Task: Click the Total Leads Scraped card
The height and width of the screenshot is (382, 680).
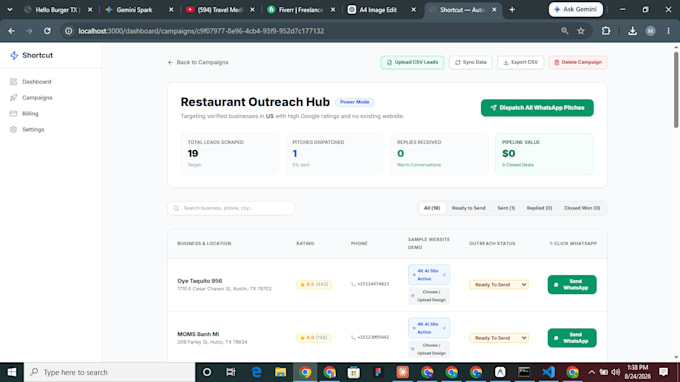Action: pyautogui.click(x=230, y=153)
